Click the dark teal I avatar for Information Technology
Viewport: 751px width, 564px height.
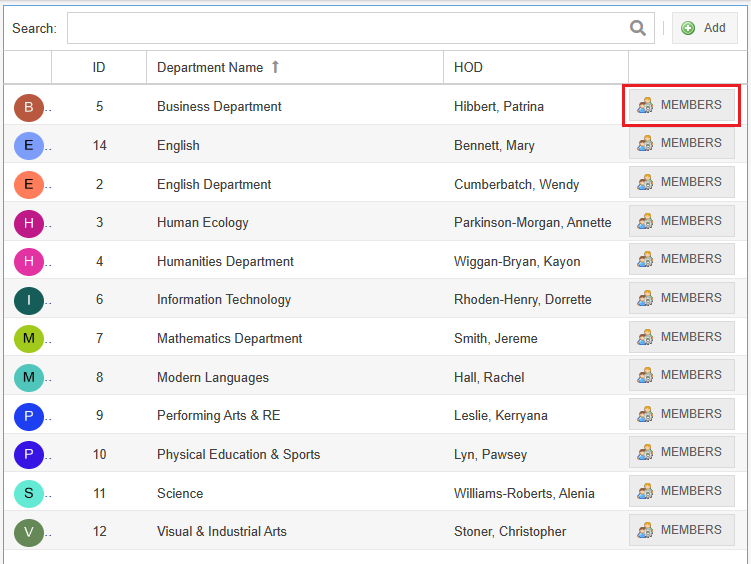[x=29, y=301]
